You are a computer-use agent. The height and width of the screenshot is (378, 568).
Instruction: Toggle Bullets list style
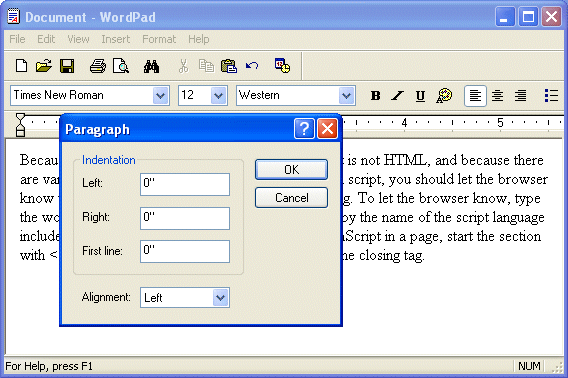click(x=551, y=96)
